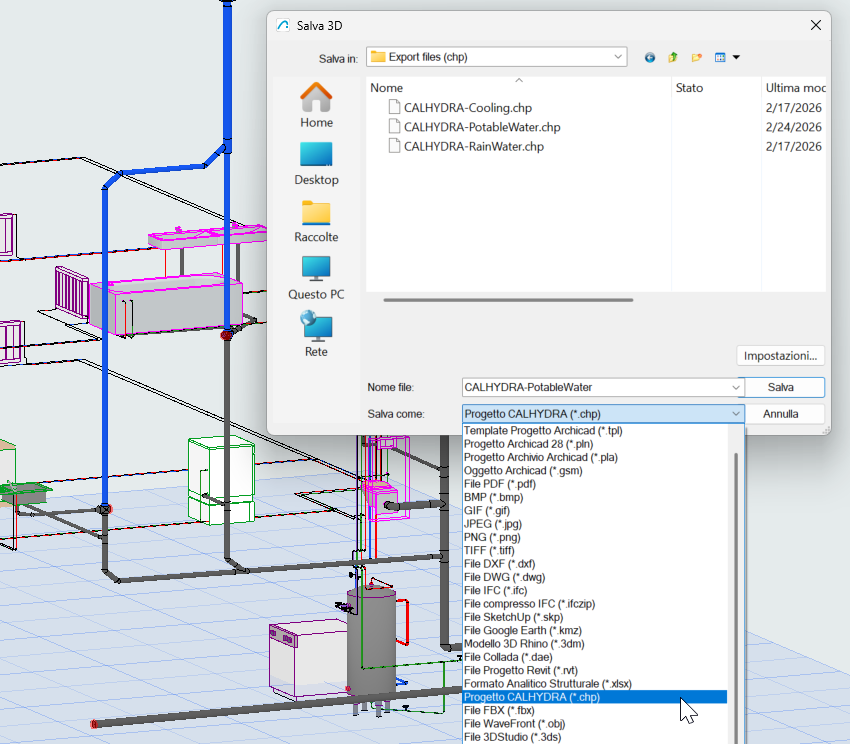The width and height of the screenshot is (850, 744).
Task: Collapse the Salva come format dropdown
Action: tap(736, 414)
